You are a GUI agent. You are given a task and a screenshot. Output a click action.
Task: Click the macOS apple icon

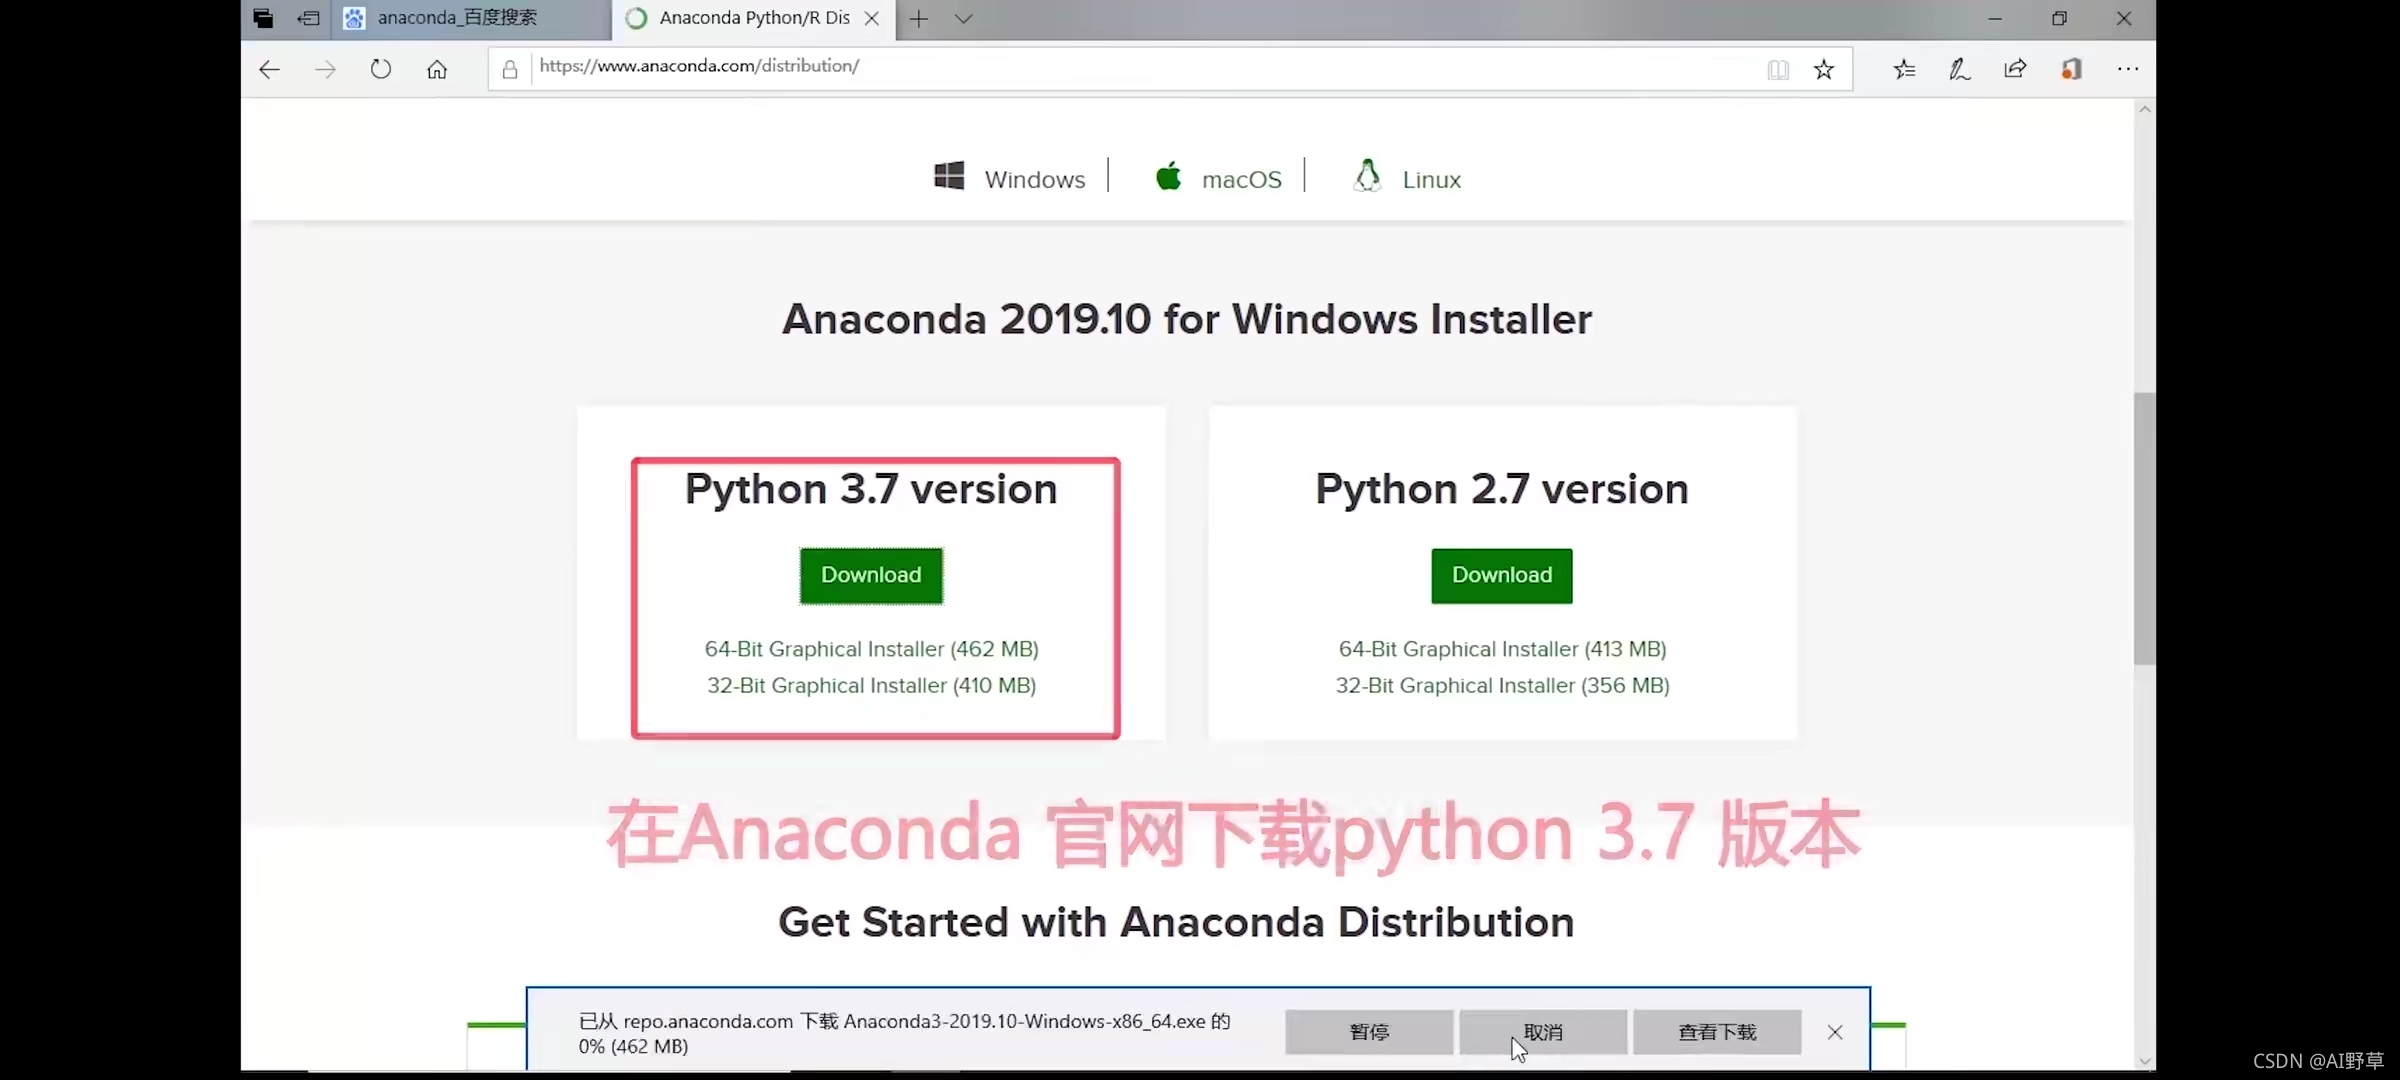(x=1168, y=176)
